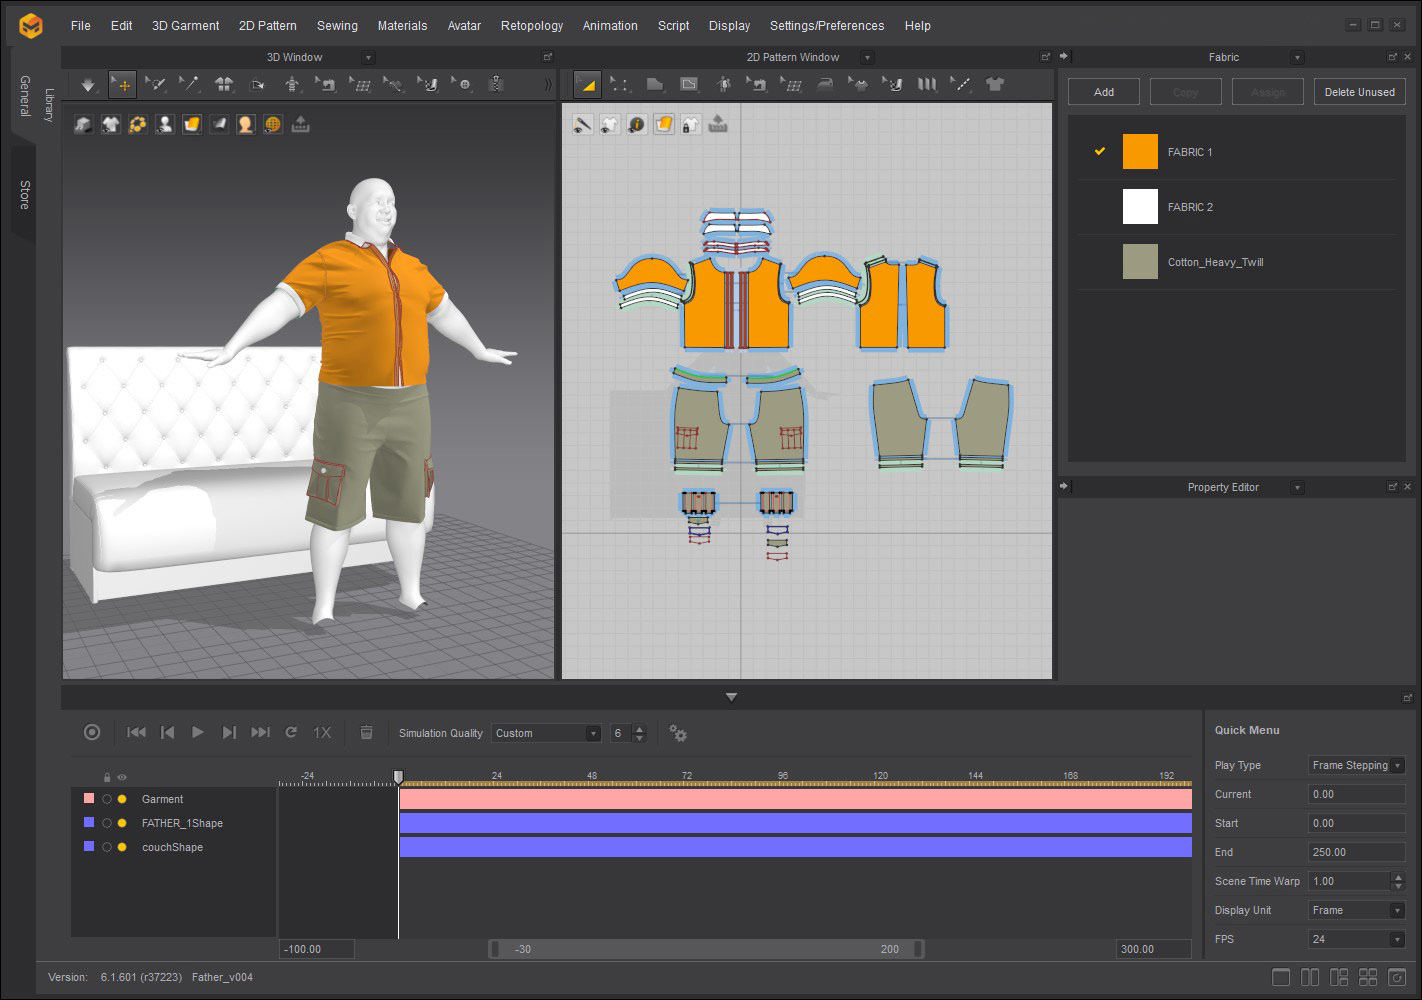Image resolution: width=1422 pixels, height=1000 pixels.
Task: Toggle visibility dot for couchShape track
Action: click(x=122, y=847)
